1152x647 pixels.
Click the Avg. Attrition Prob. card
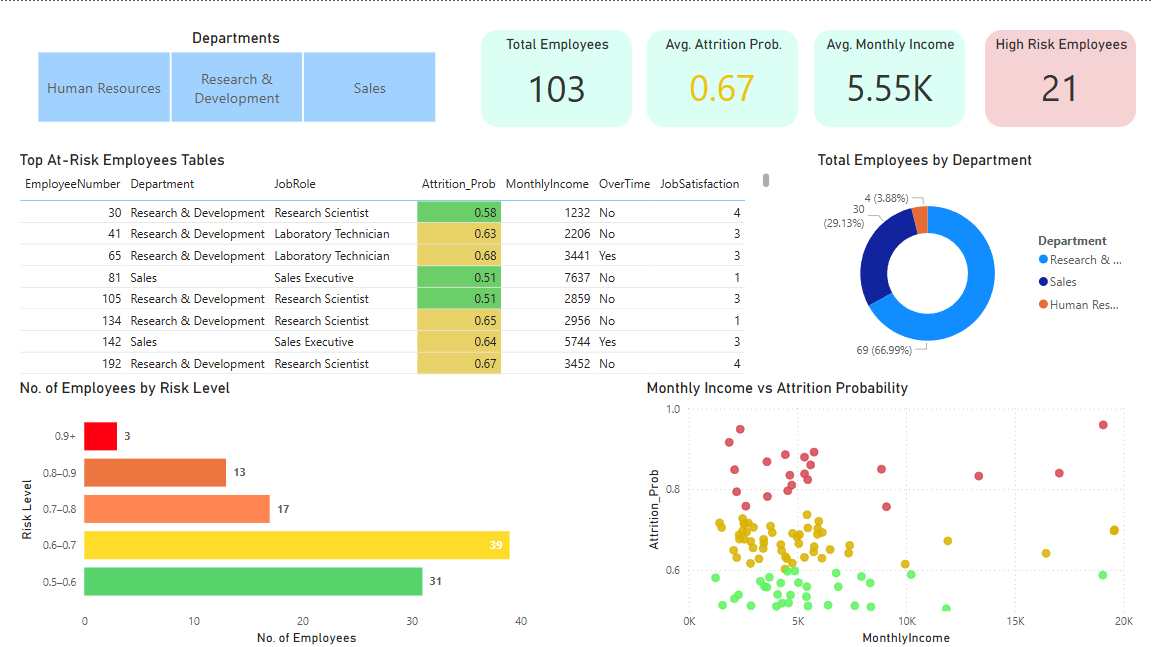click(x=722, y=78)
